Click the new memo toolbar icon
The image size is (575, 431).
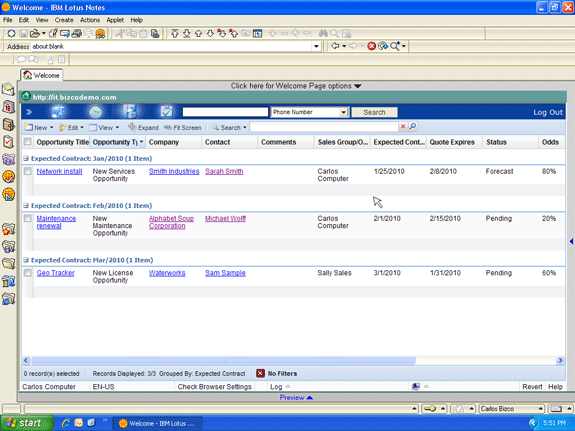coord(53,33)
